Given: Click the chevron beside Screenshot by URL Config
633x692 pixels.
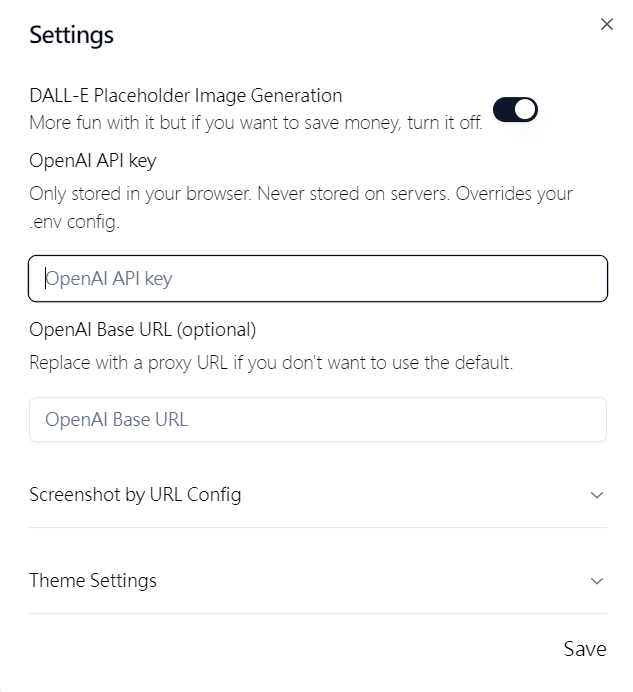Looking at the screenshot, I should [597, 495].
